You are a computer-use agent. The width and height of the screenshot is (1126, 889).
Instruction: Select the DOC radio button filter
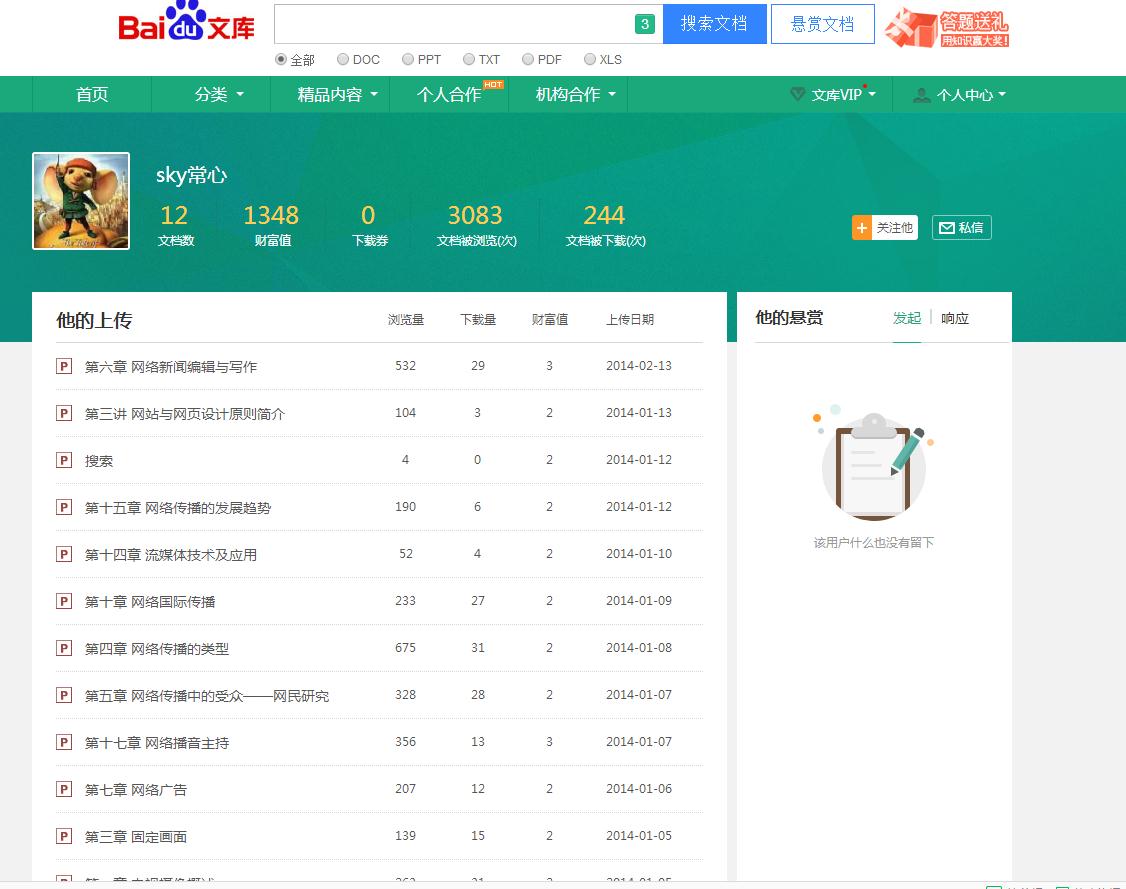343,59
